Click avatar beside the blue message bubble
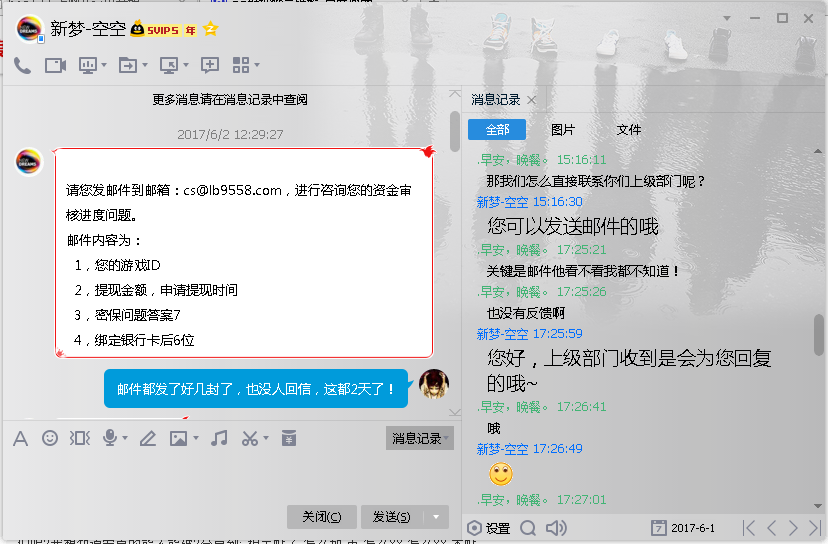 tap(434, 384)
